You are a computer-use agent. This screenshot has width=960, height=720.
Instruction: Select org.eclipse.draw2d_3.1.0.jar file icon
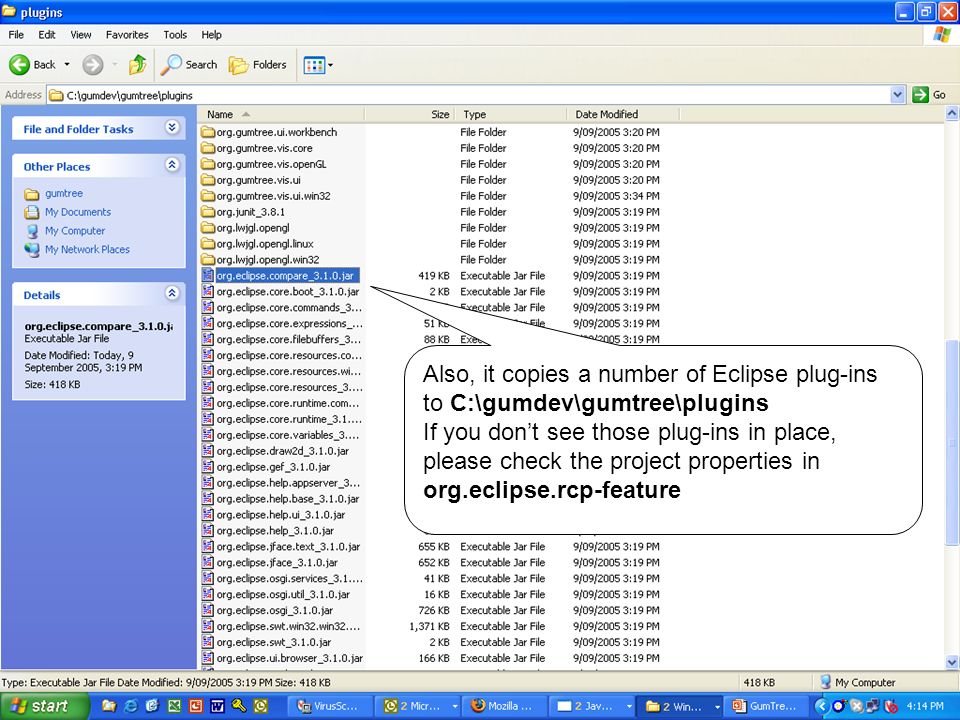pos(208,451)
